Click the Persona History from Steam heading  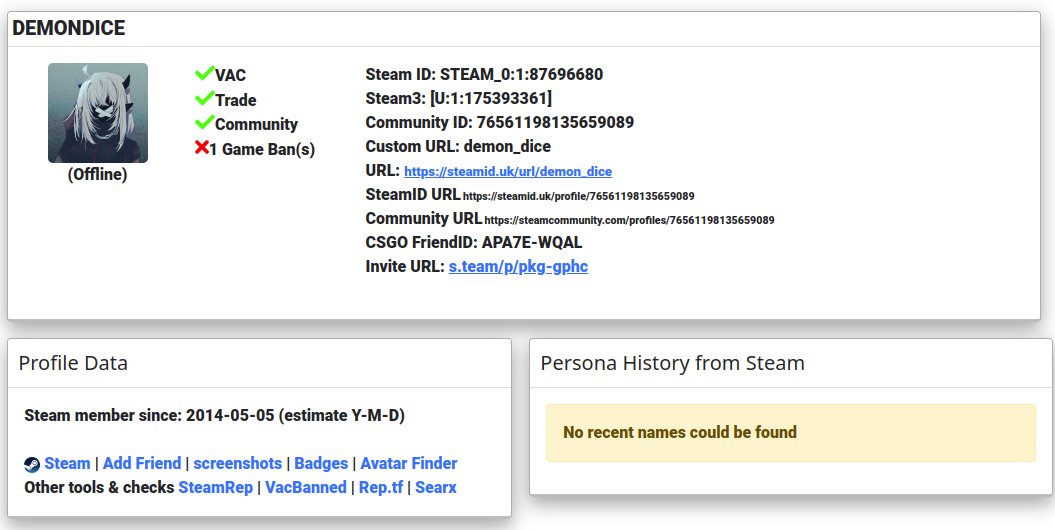[672, 363]
